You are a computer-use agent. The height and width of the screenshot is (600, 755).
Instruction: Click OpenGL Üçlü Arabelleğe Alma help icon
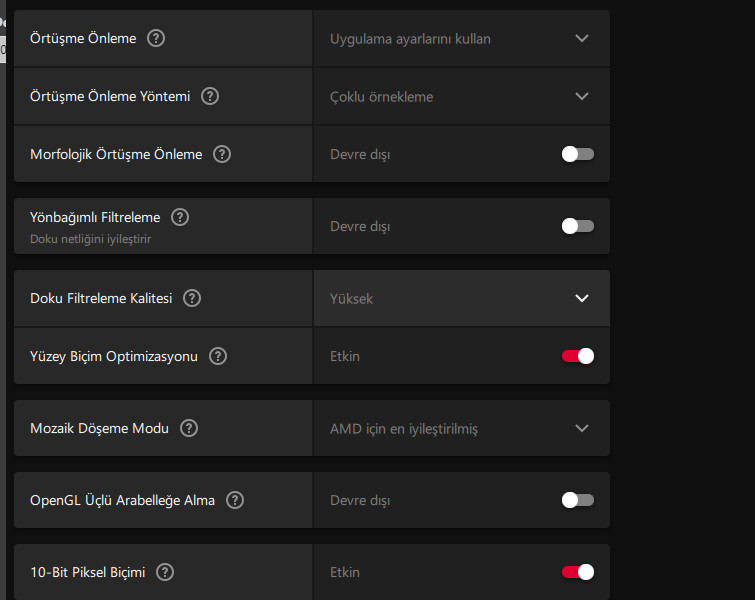pos(235,500)
